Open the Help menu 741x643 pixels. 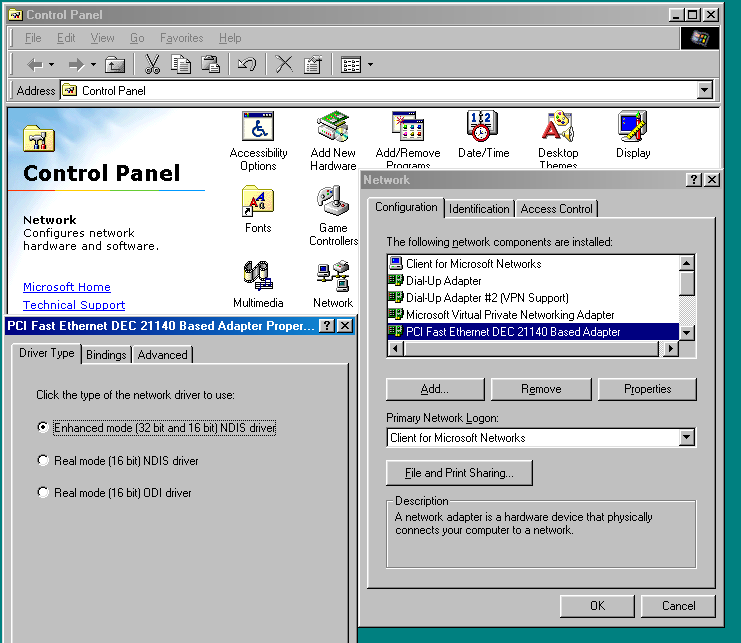(230, 38)
